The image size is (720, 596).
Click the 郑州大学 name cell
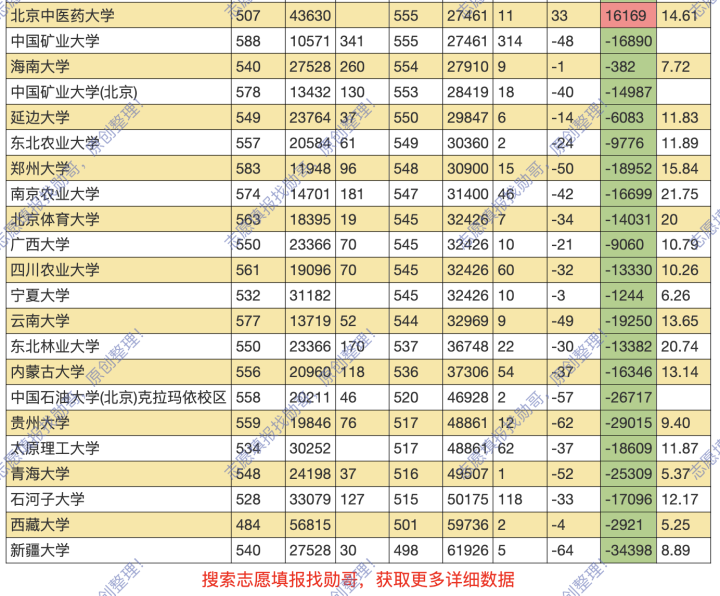click(x=118, y=168)
